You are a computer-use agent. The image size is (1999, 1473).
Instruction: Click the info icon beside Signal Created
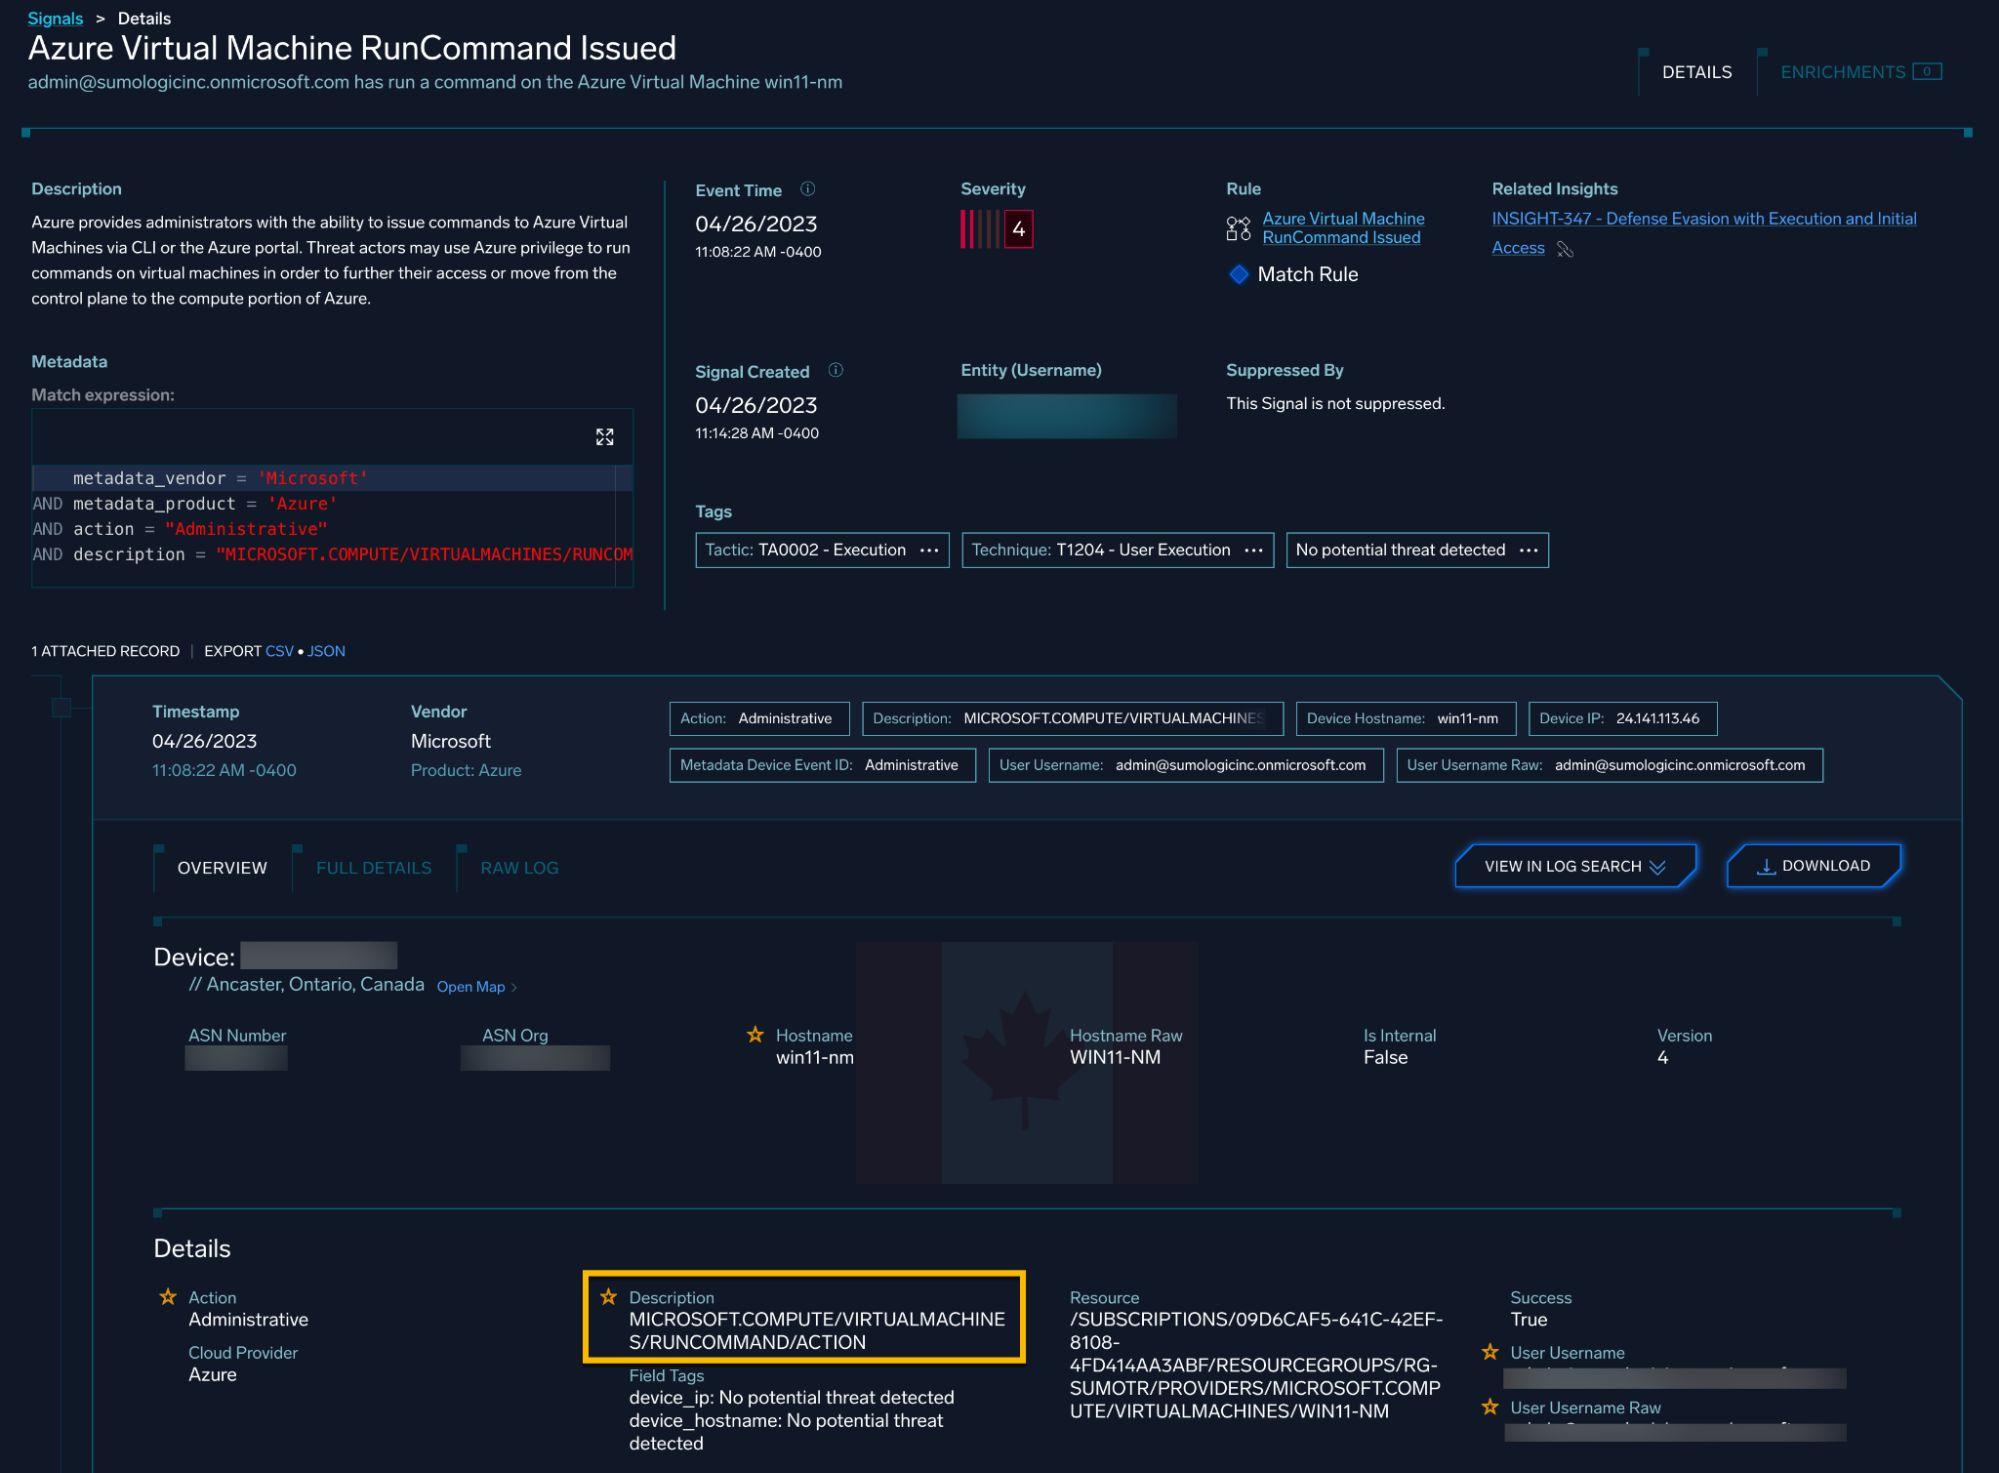click(835, 369)
